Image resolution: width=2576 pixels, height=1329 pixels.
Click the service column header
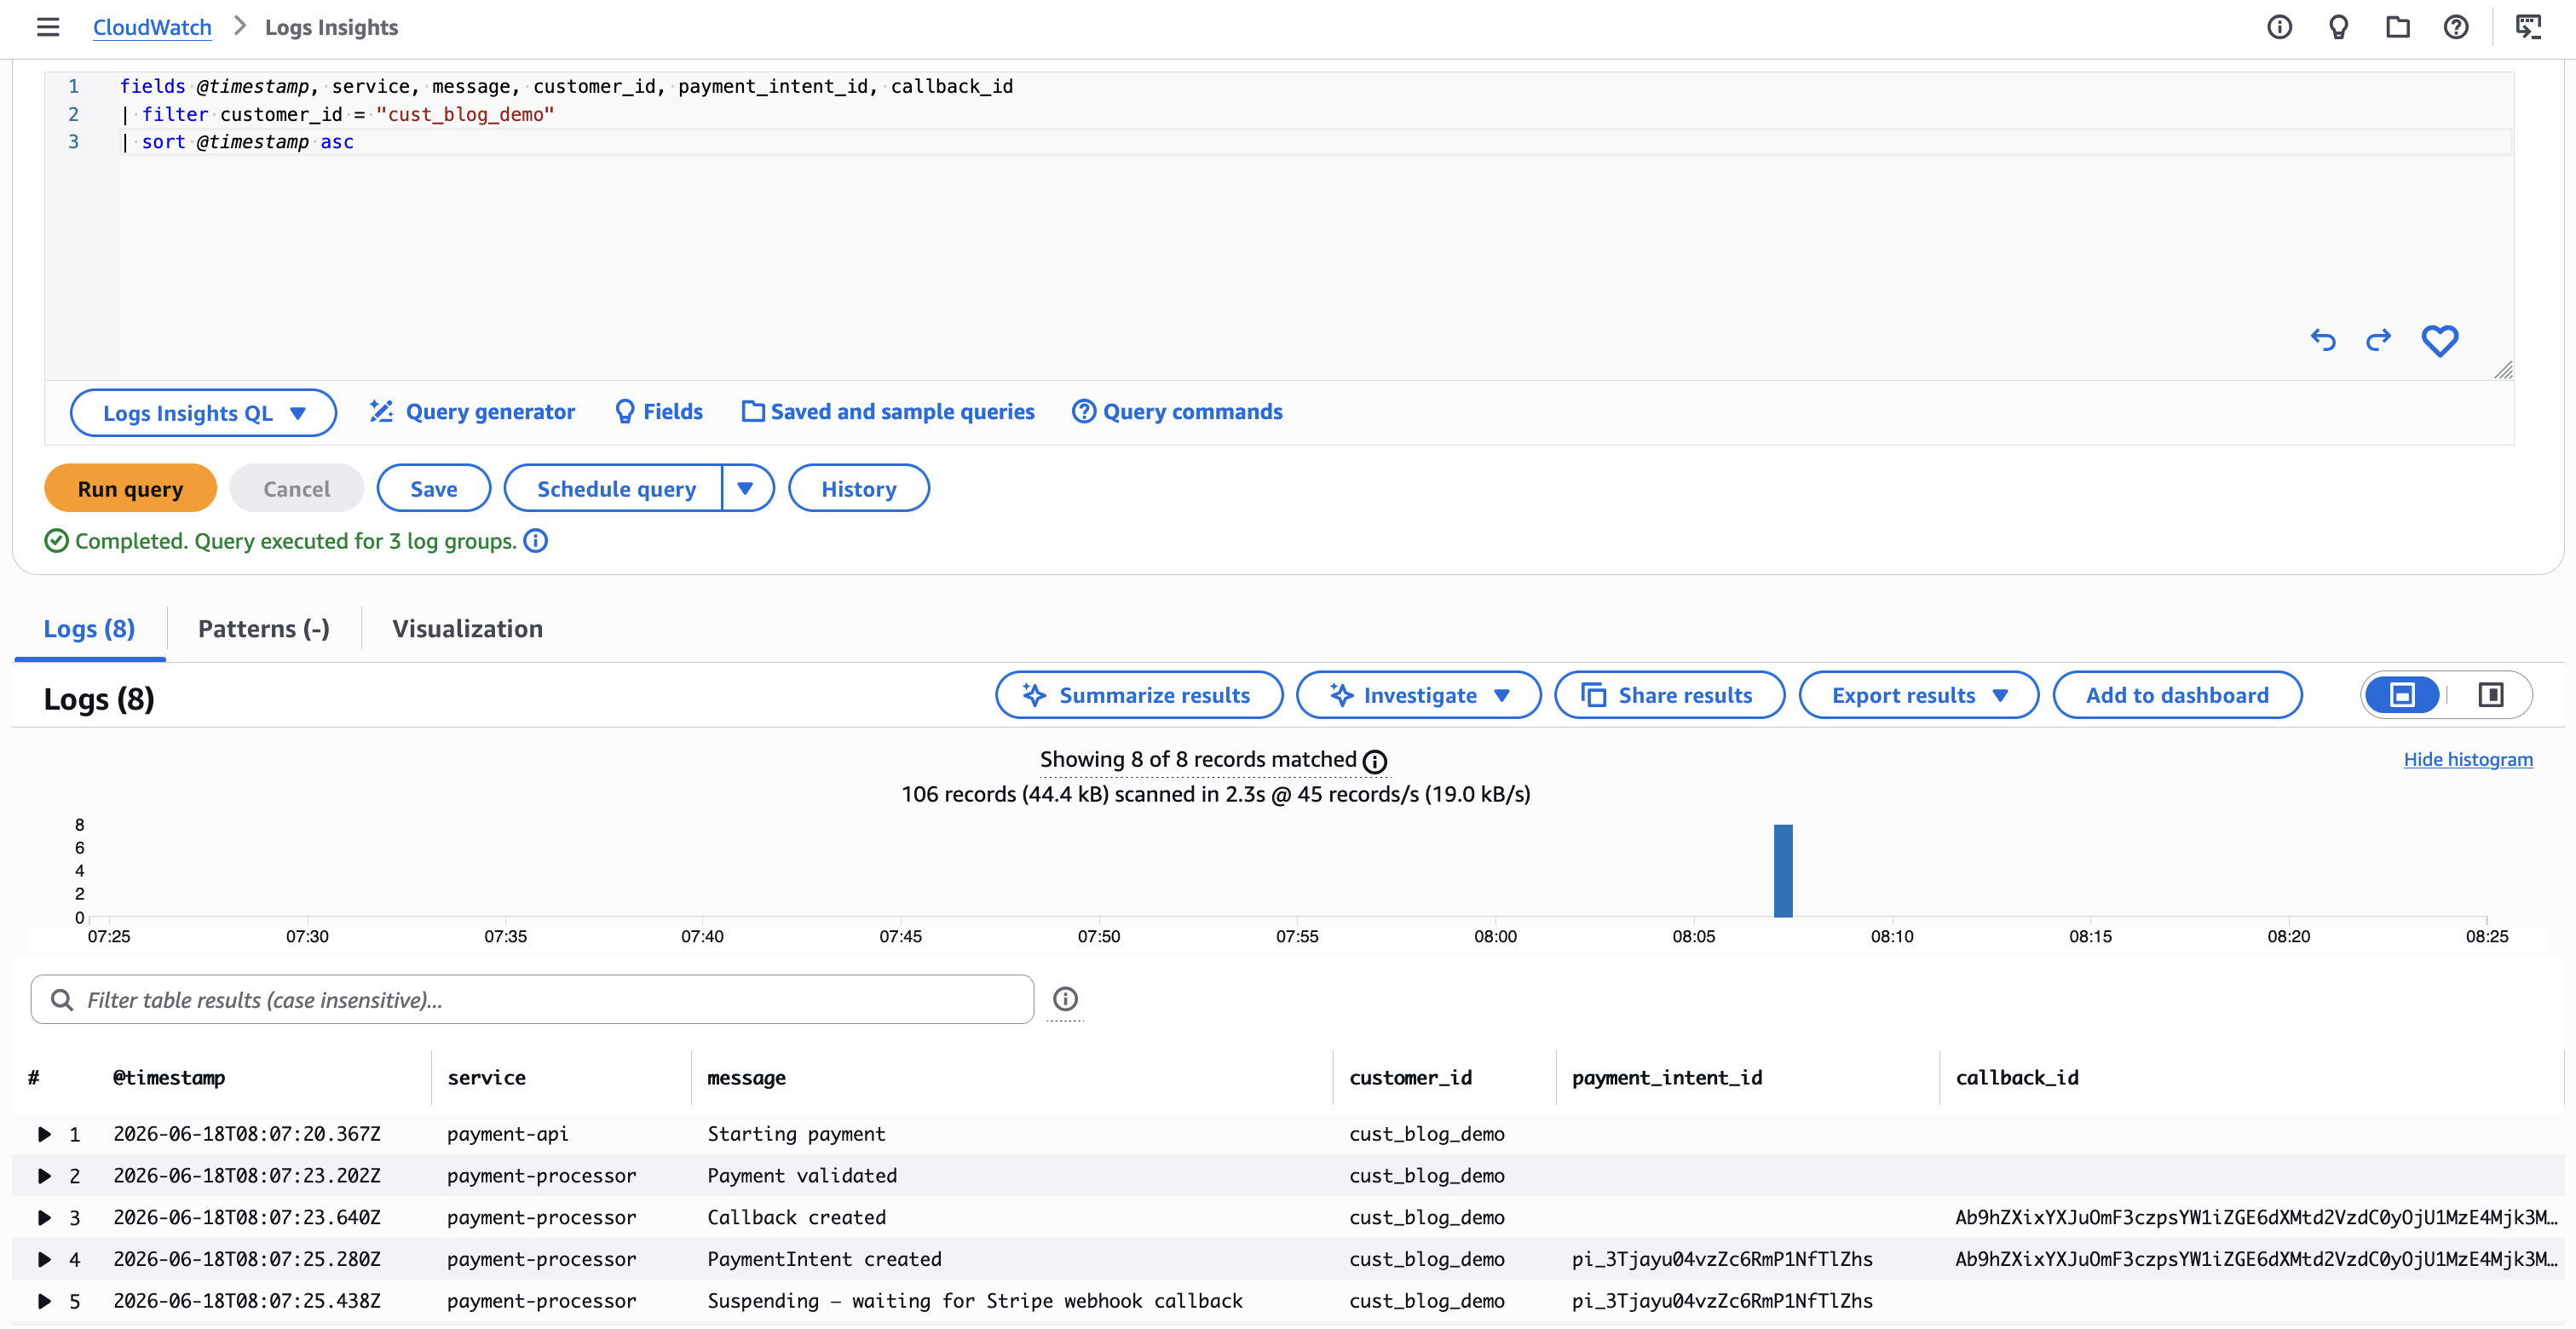coord(486,1077)
